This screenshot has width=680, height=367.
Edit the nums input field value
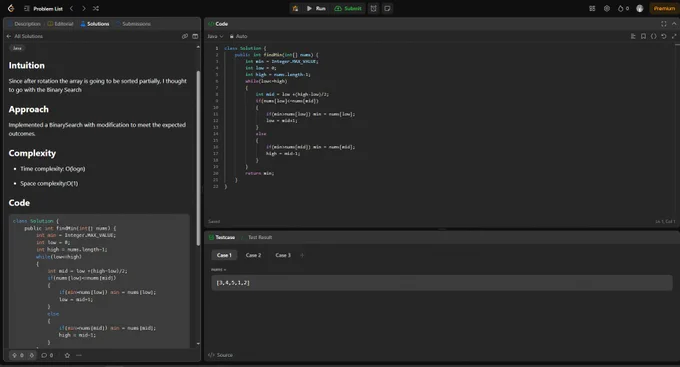pyautogui.click(x=442, y=283)
